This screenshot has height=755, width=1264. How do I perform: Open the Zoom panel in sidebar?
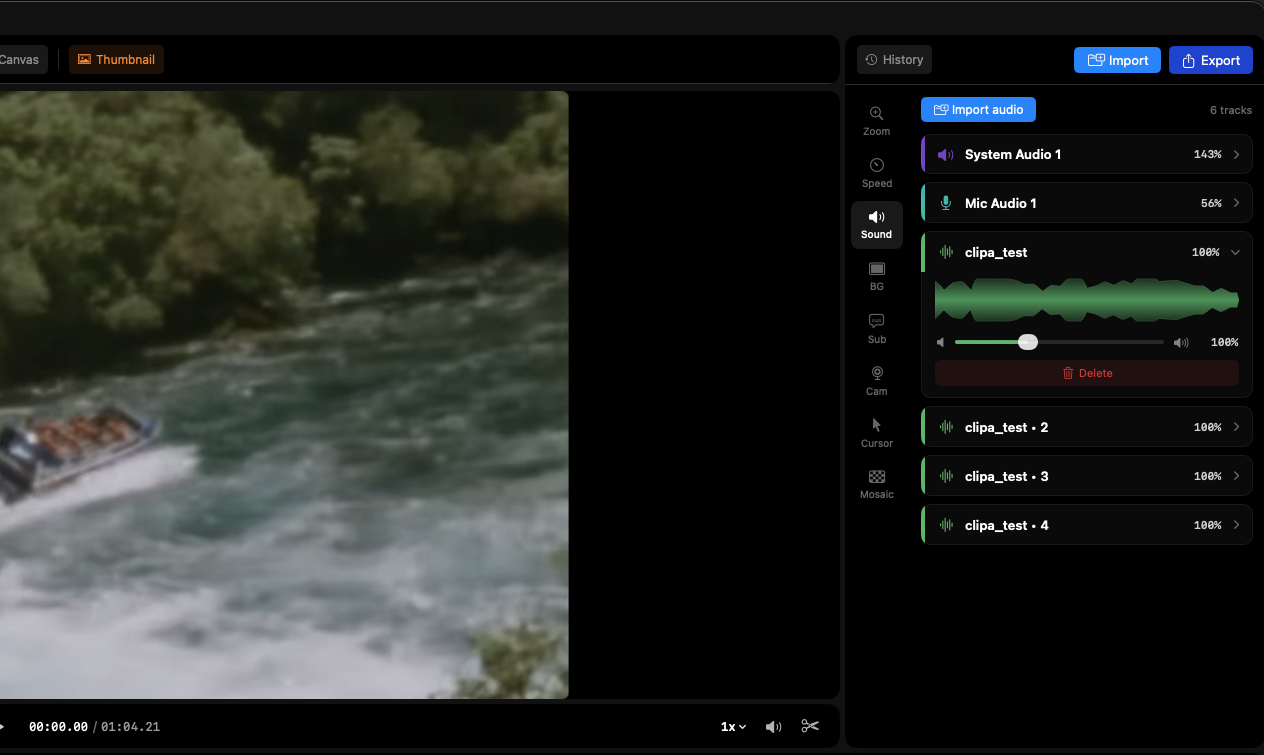click(876, 120)
